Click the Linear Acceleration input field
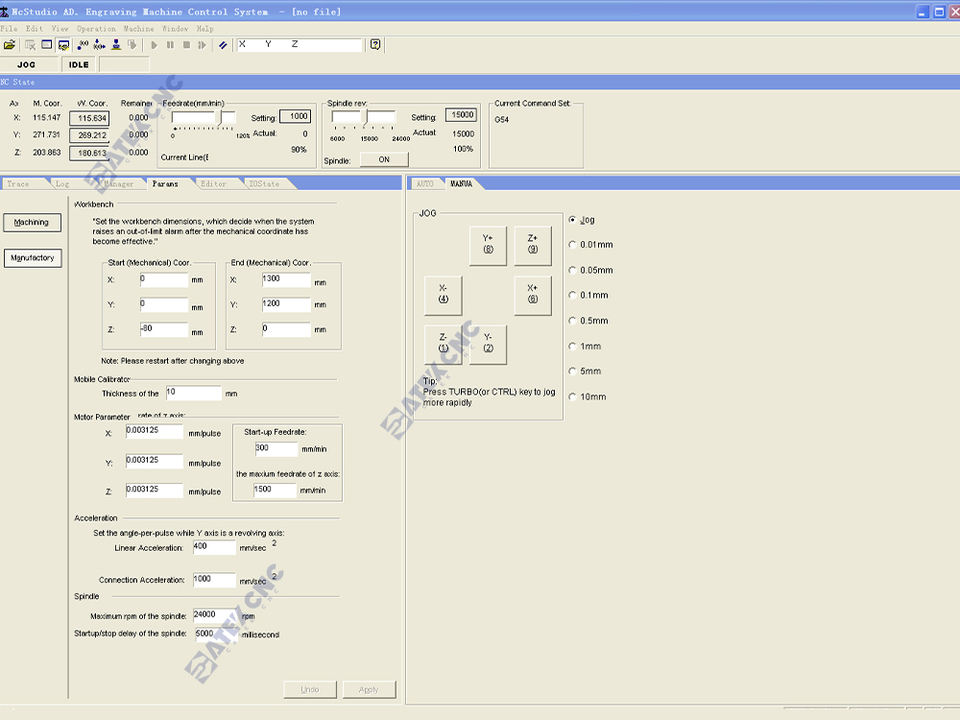This screenshot has width=960, height=720. coord(214,548)
